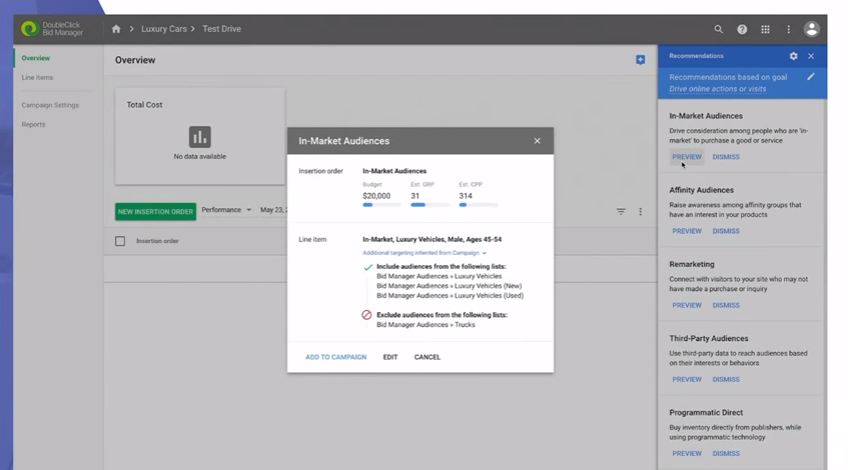Click CANCEL in the dialog

[427, 357]
